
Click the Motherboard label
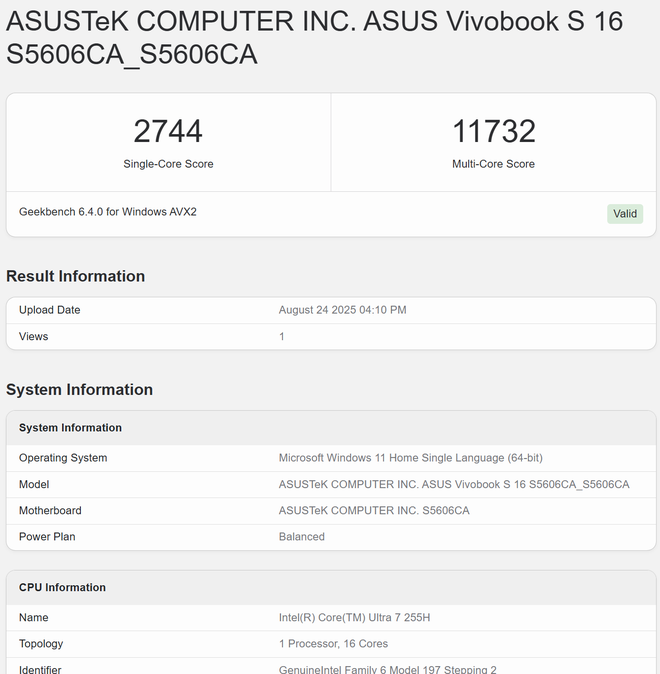click(50, 511)
